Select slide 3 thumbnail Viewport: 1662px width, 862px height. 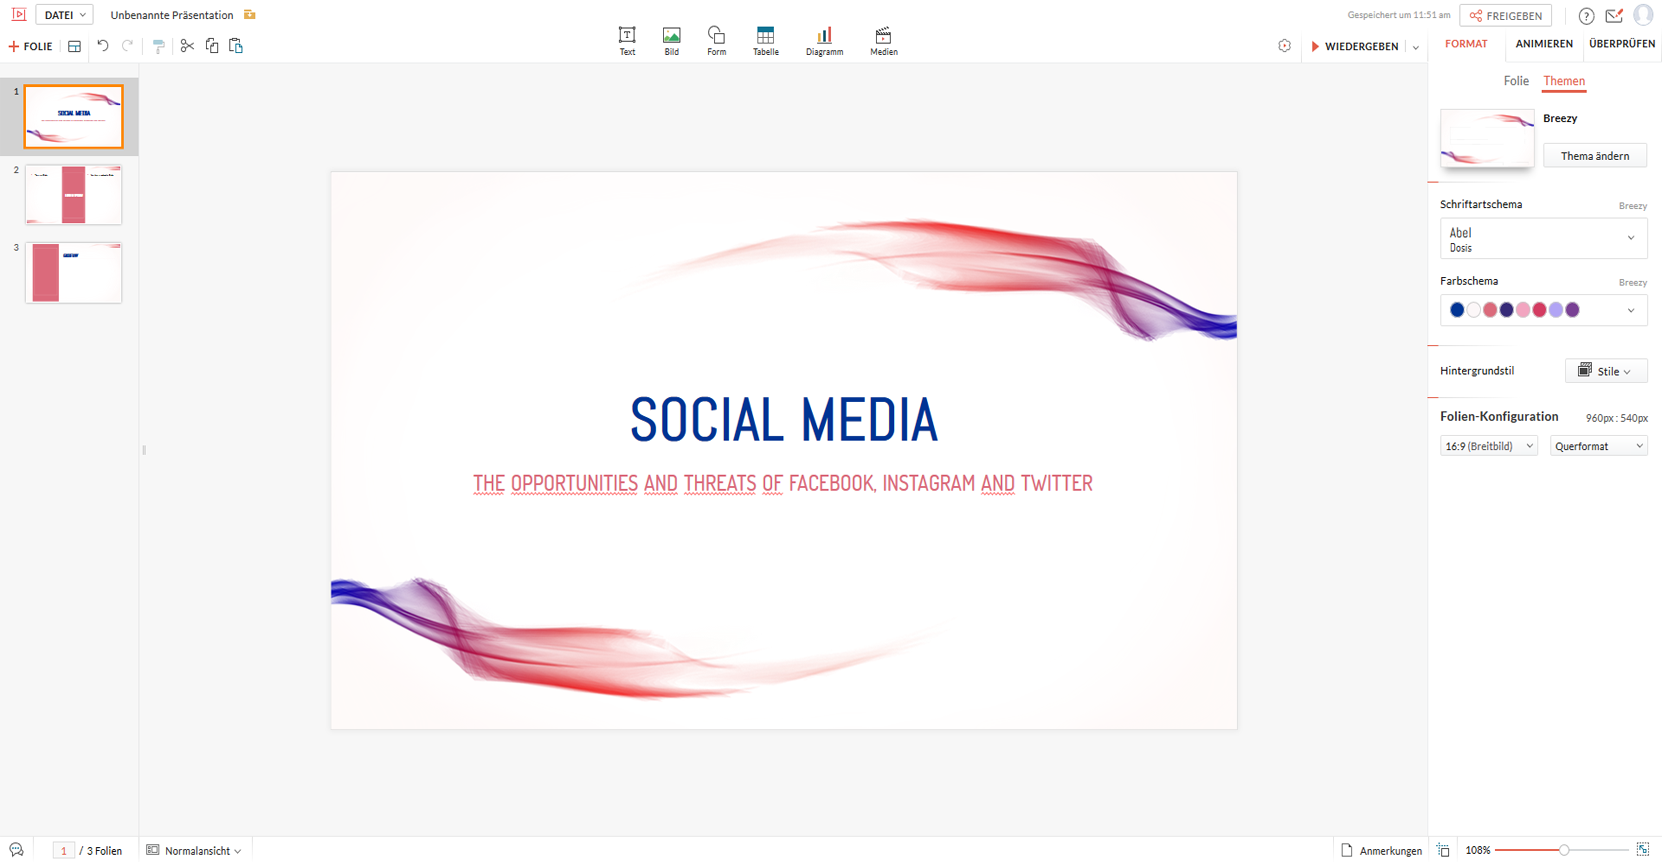(x=73, y=273)
